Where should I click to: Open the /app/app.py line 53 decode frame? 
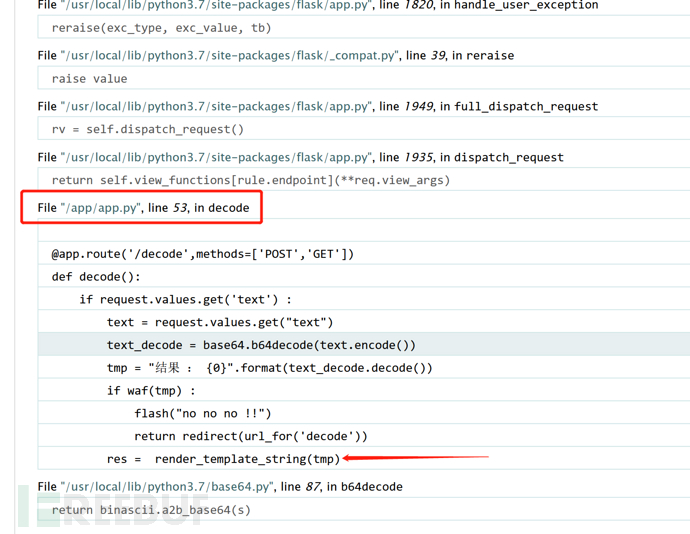tap(143, 208)
